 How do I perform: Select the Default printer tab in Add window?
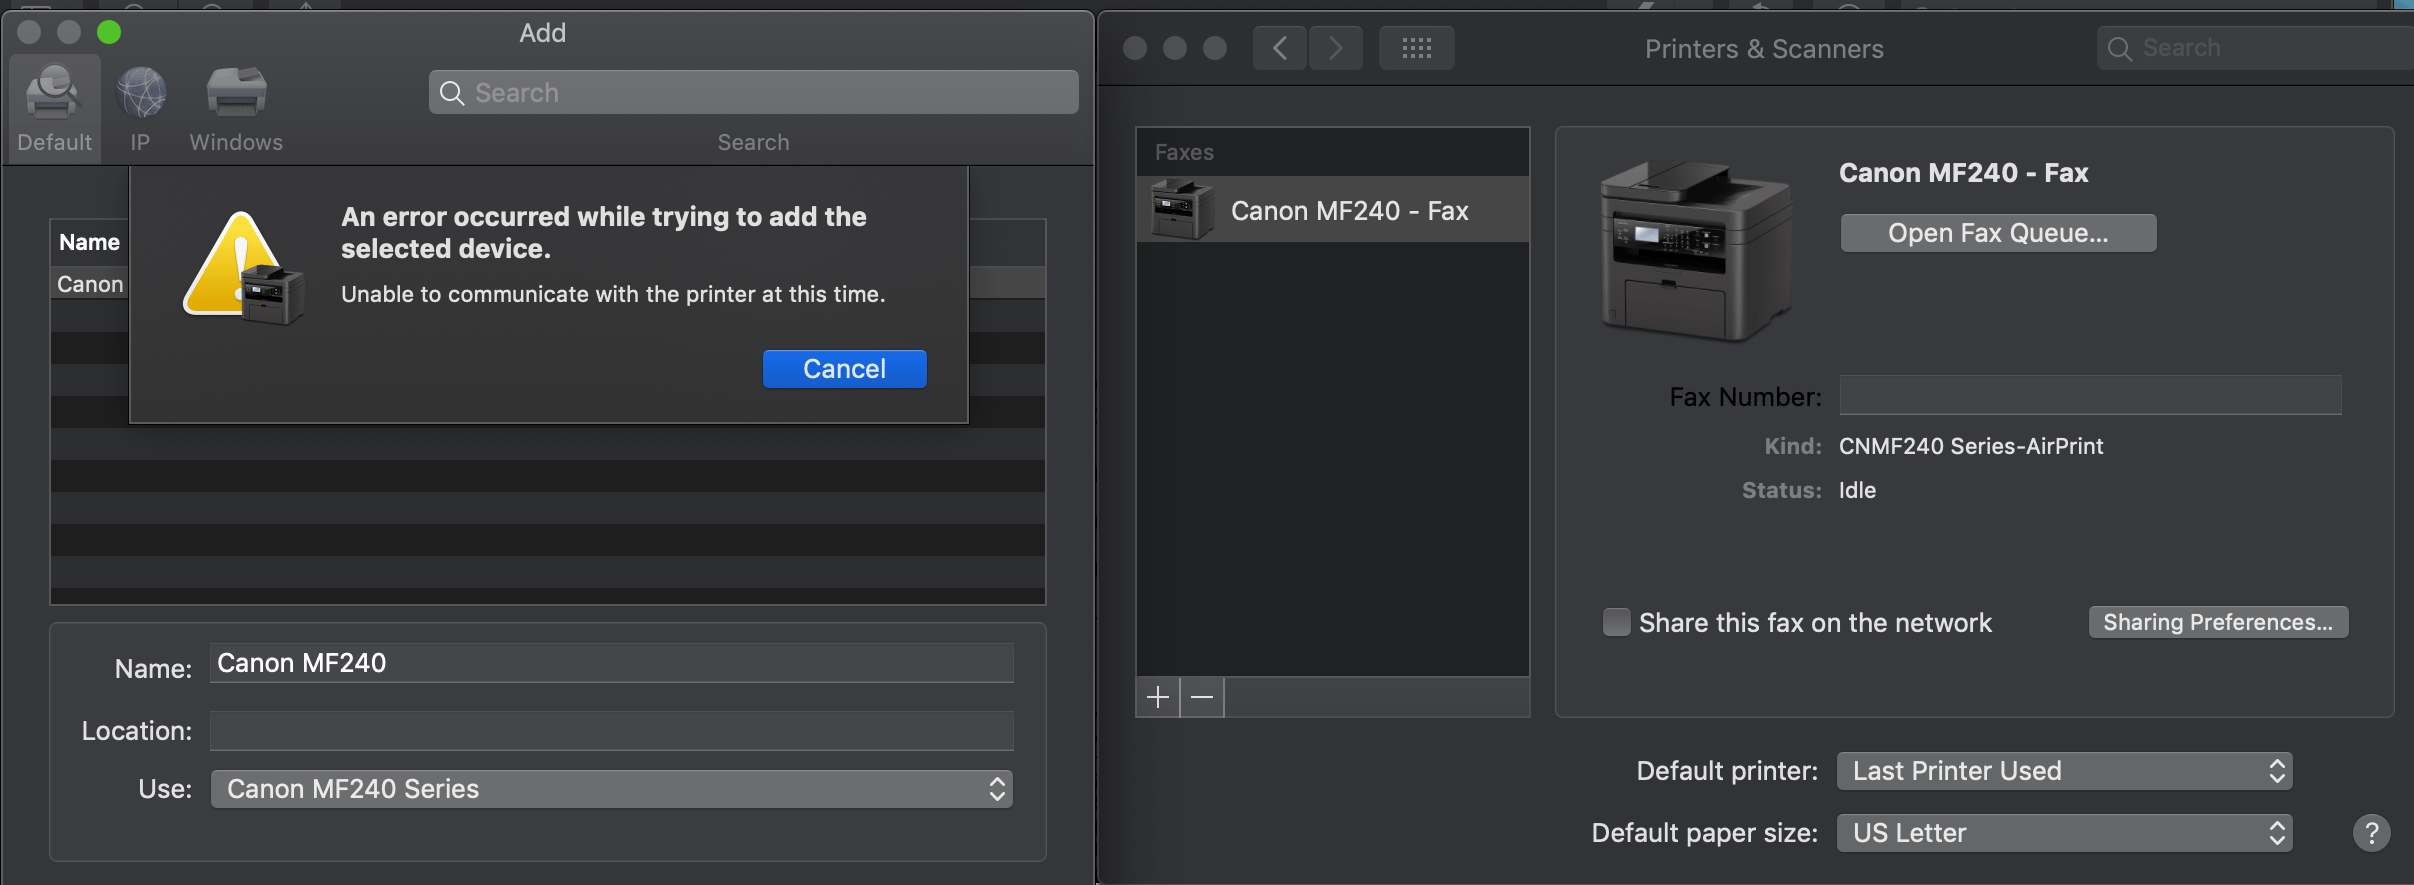coord(55,109)
